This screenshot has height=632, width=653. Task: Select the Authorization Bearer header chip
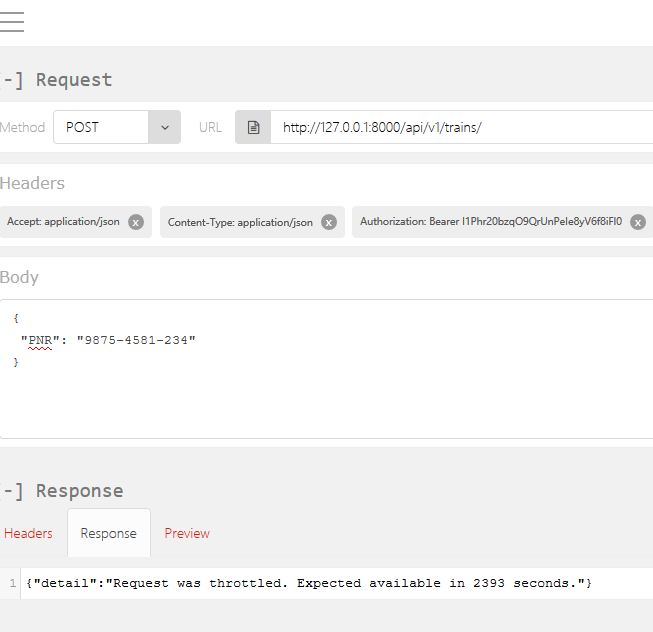point(490,222)
